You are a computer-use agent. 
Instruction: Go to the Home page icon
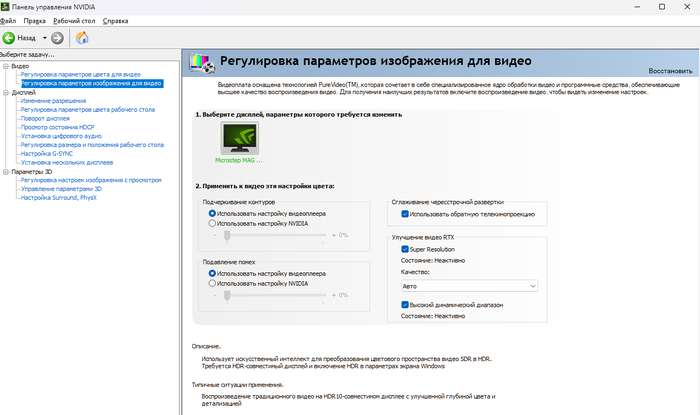point(82,38)
